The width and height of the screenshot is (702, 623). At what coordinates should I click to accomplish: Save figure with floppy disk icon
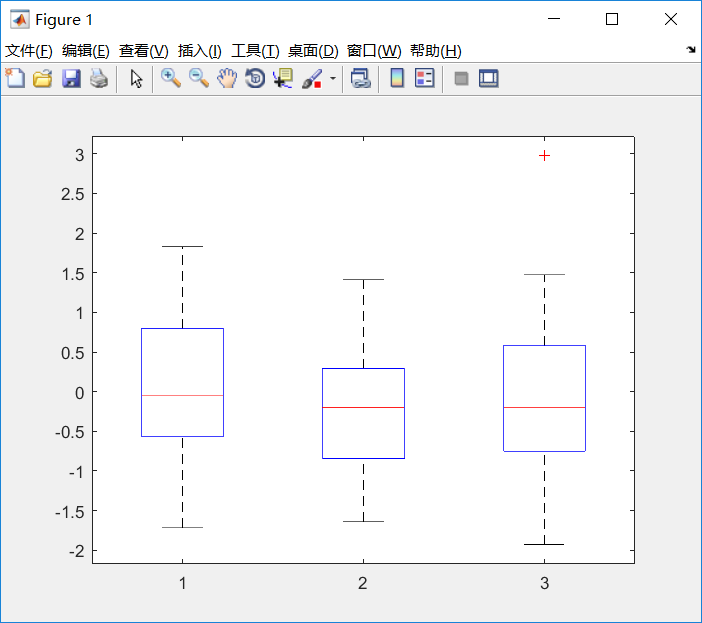click(71, 78)
